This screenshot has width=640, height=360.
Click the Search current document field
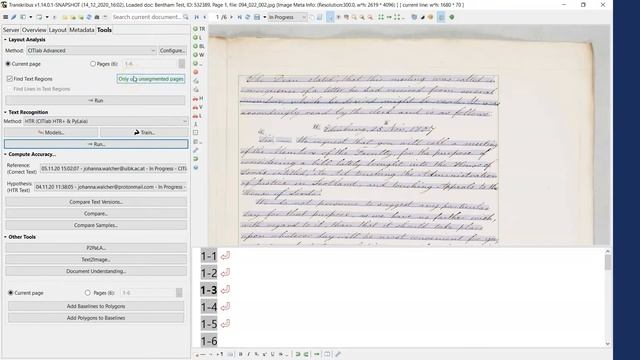[147, 17]
